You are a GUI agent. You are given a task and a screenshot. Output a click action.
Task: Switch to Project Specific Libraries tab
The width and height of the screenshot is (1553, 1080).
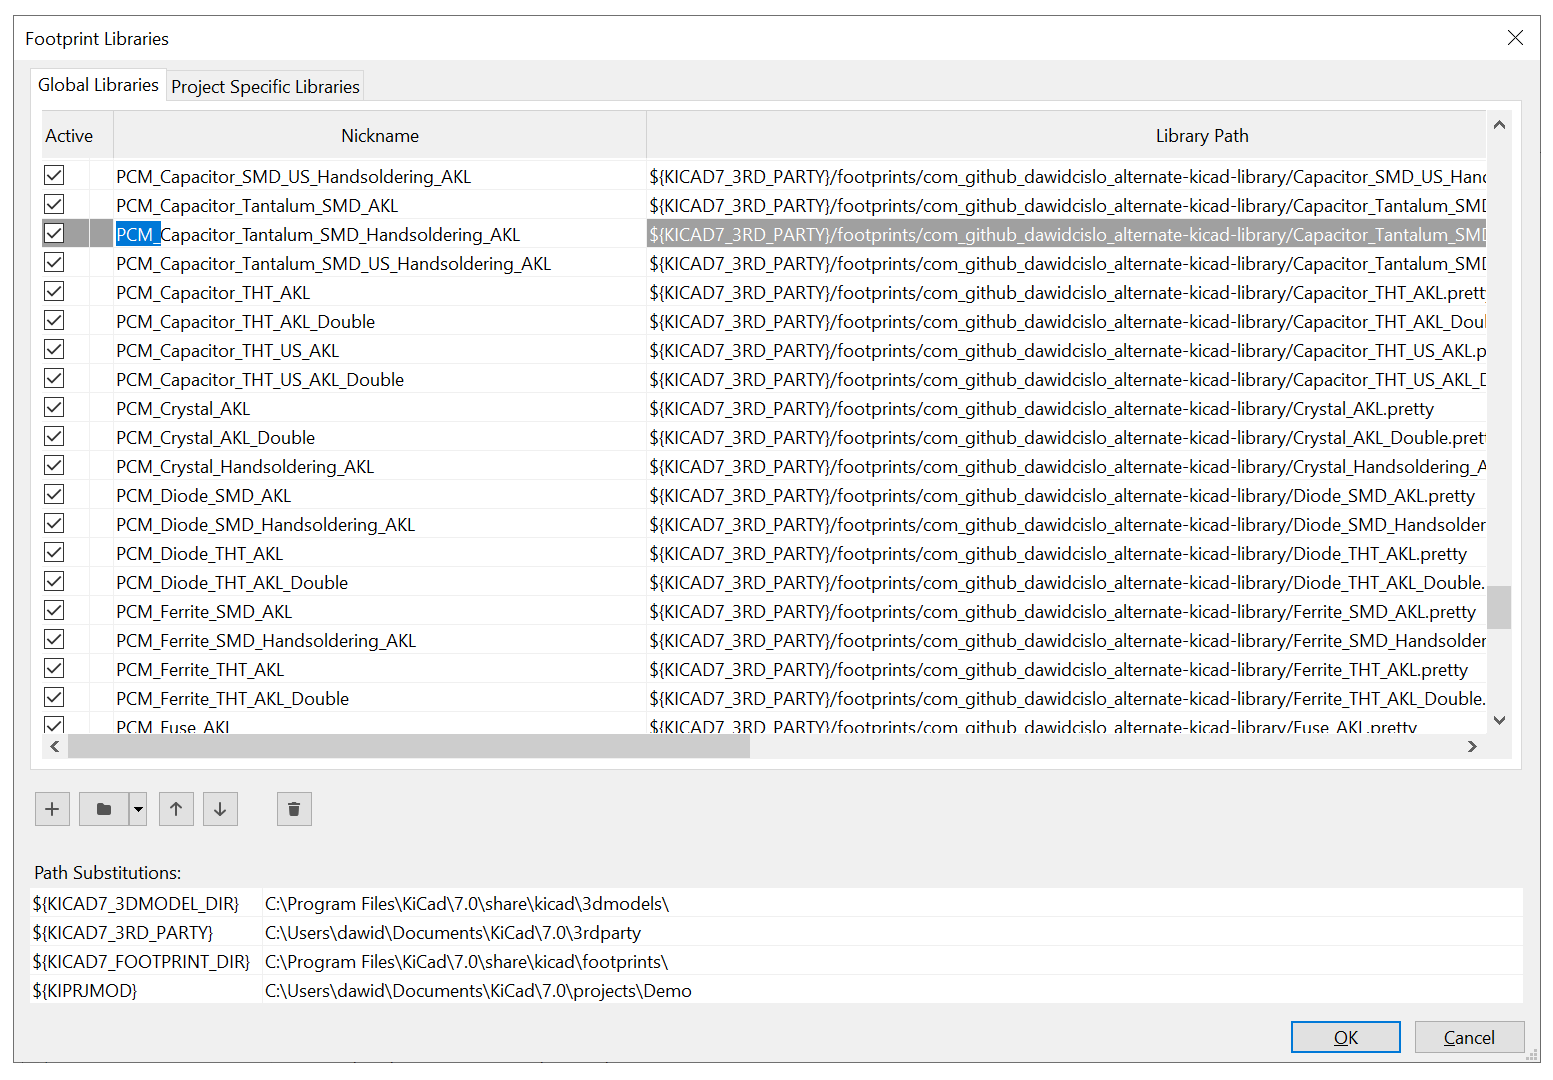click(265, 87)
